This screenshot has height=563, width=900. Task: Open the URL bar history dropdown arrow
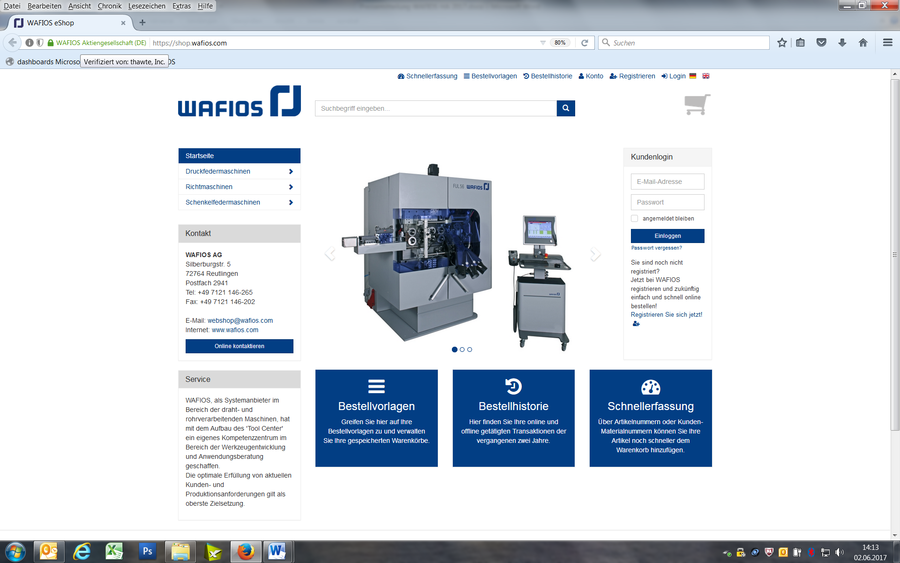pos(543,42)
